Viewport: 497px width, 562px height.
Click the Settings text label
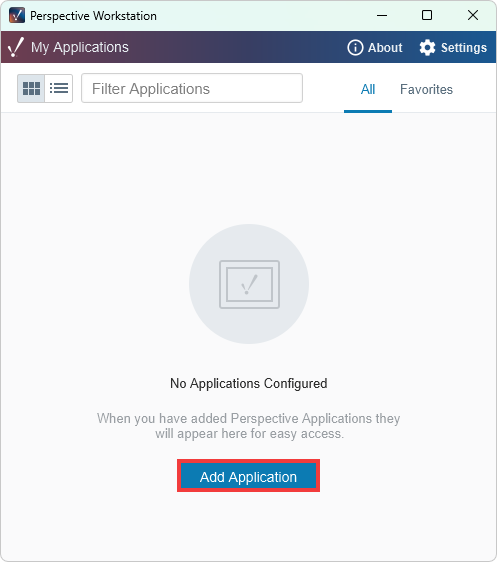tap(464, 48)
